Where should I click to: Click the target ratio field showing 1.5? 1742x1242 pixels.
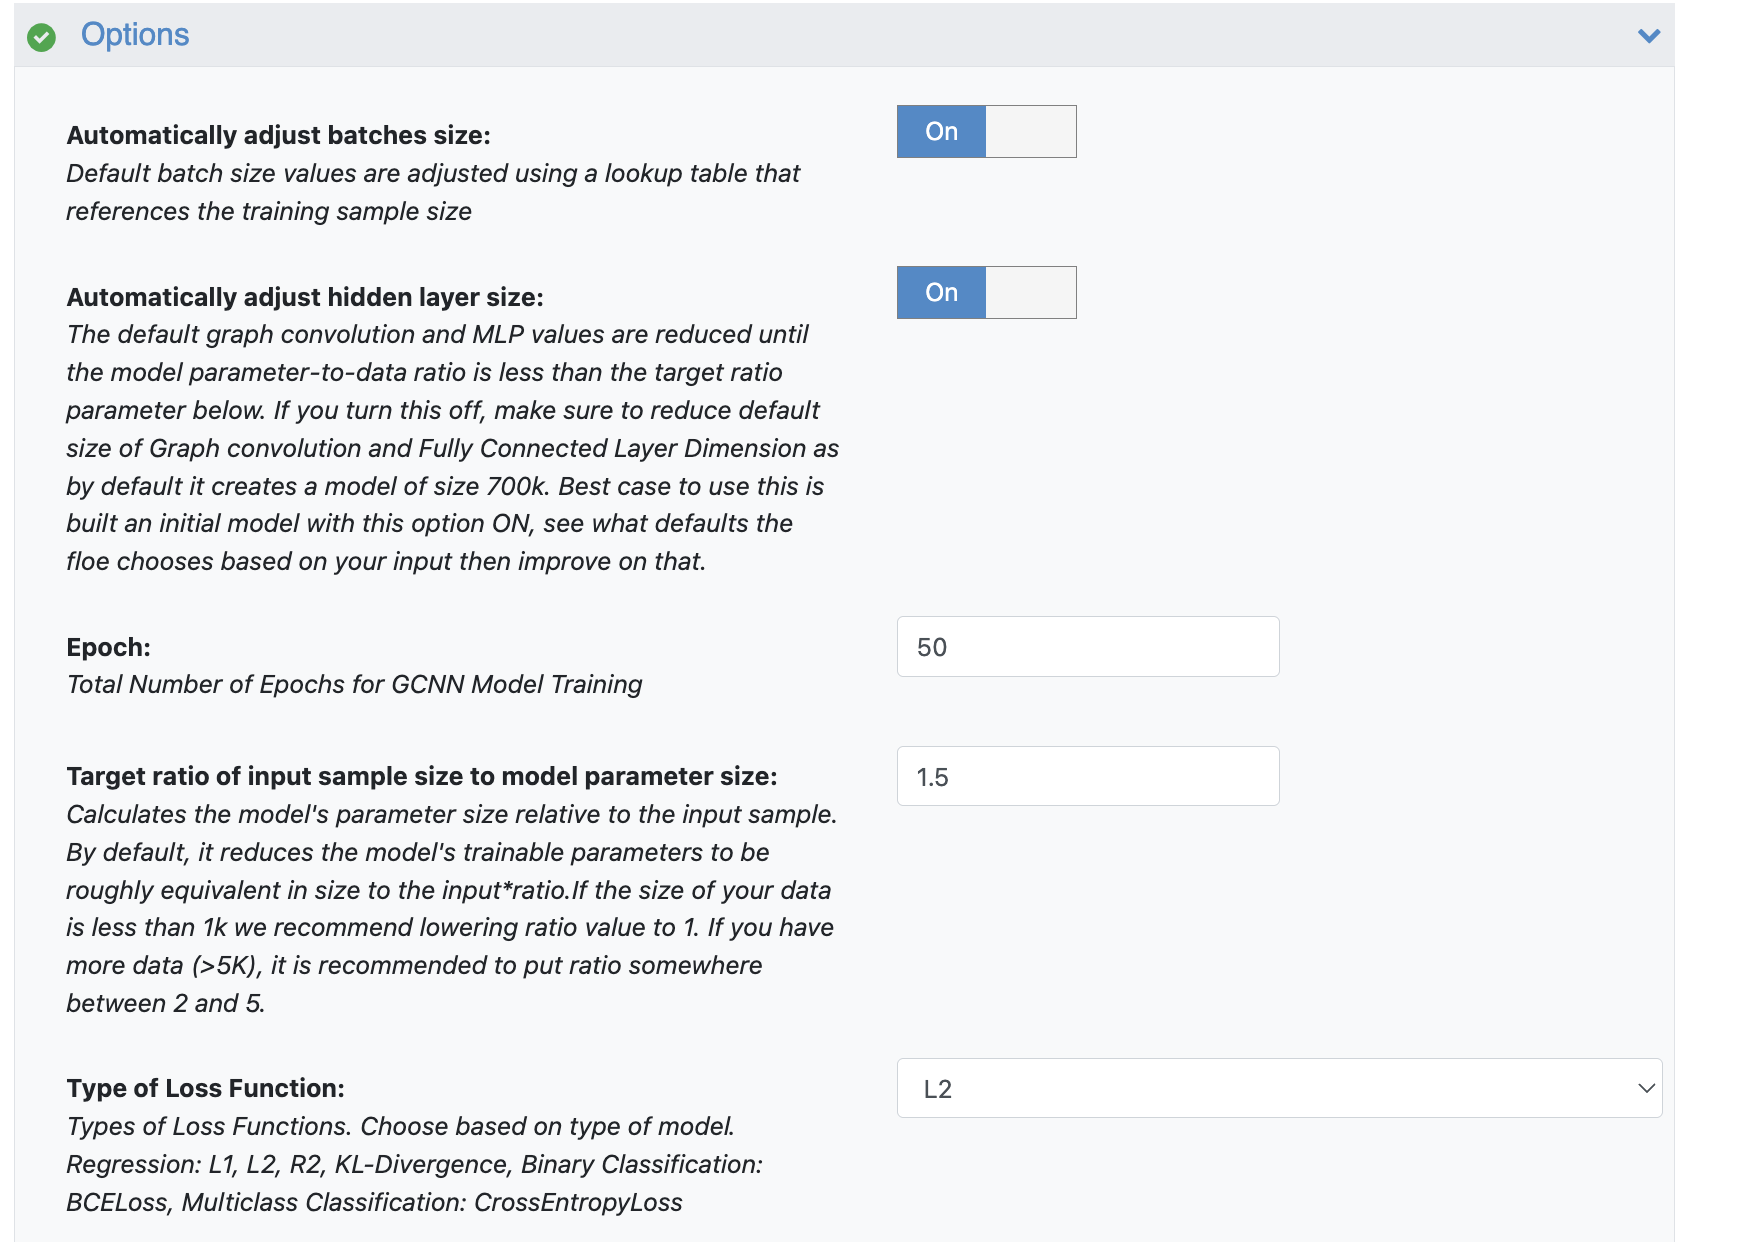point(1087,777)
